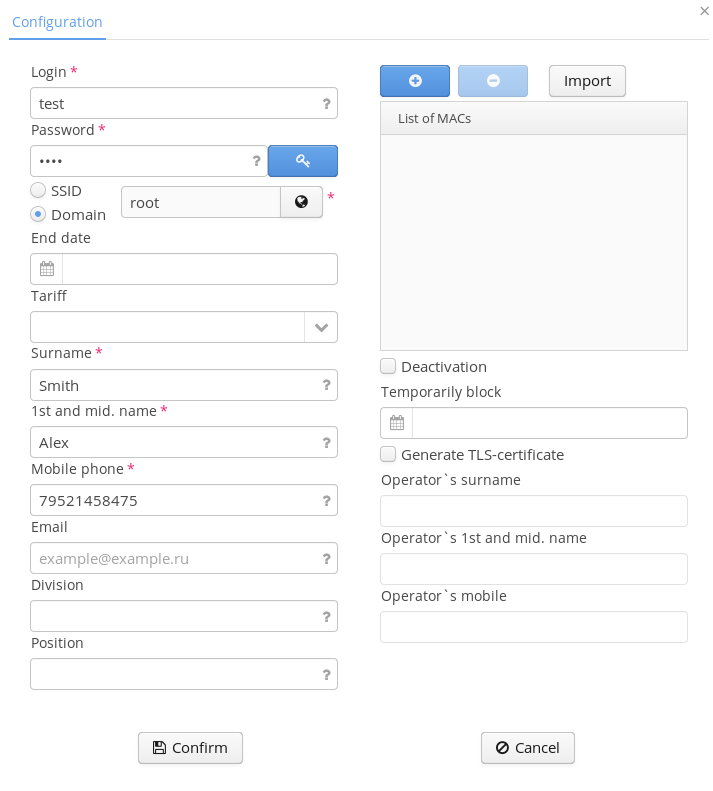Viewport: 713px width, 791px height.
Task: Select the Domain radio button
Action: [38, 214]
